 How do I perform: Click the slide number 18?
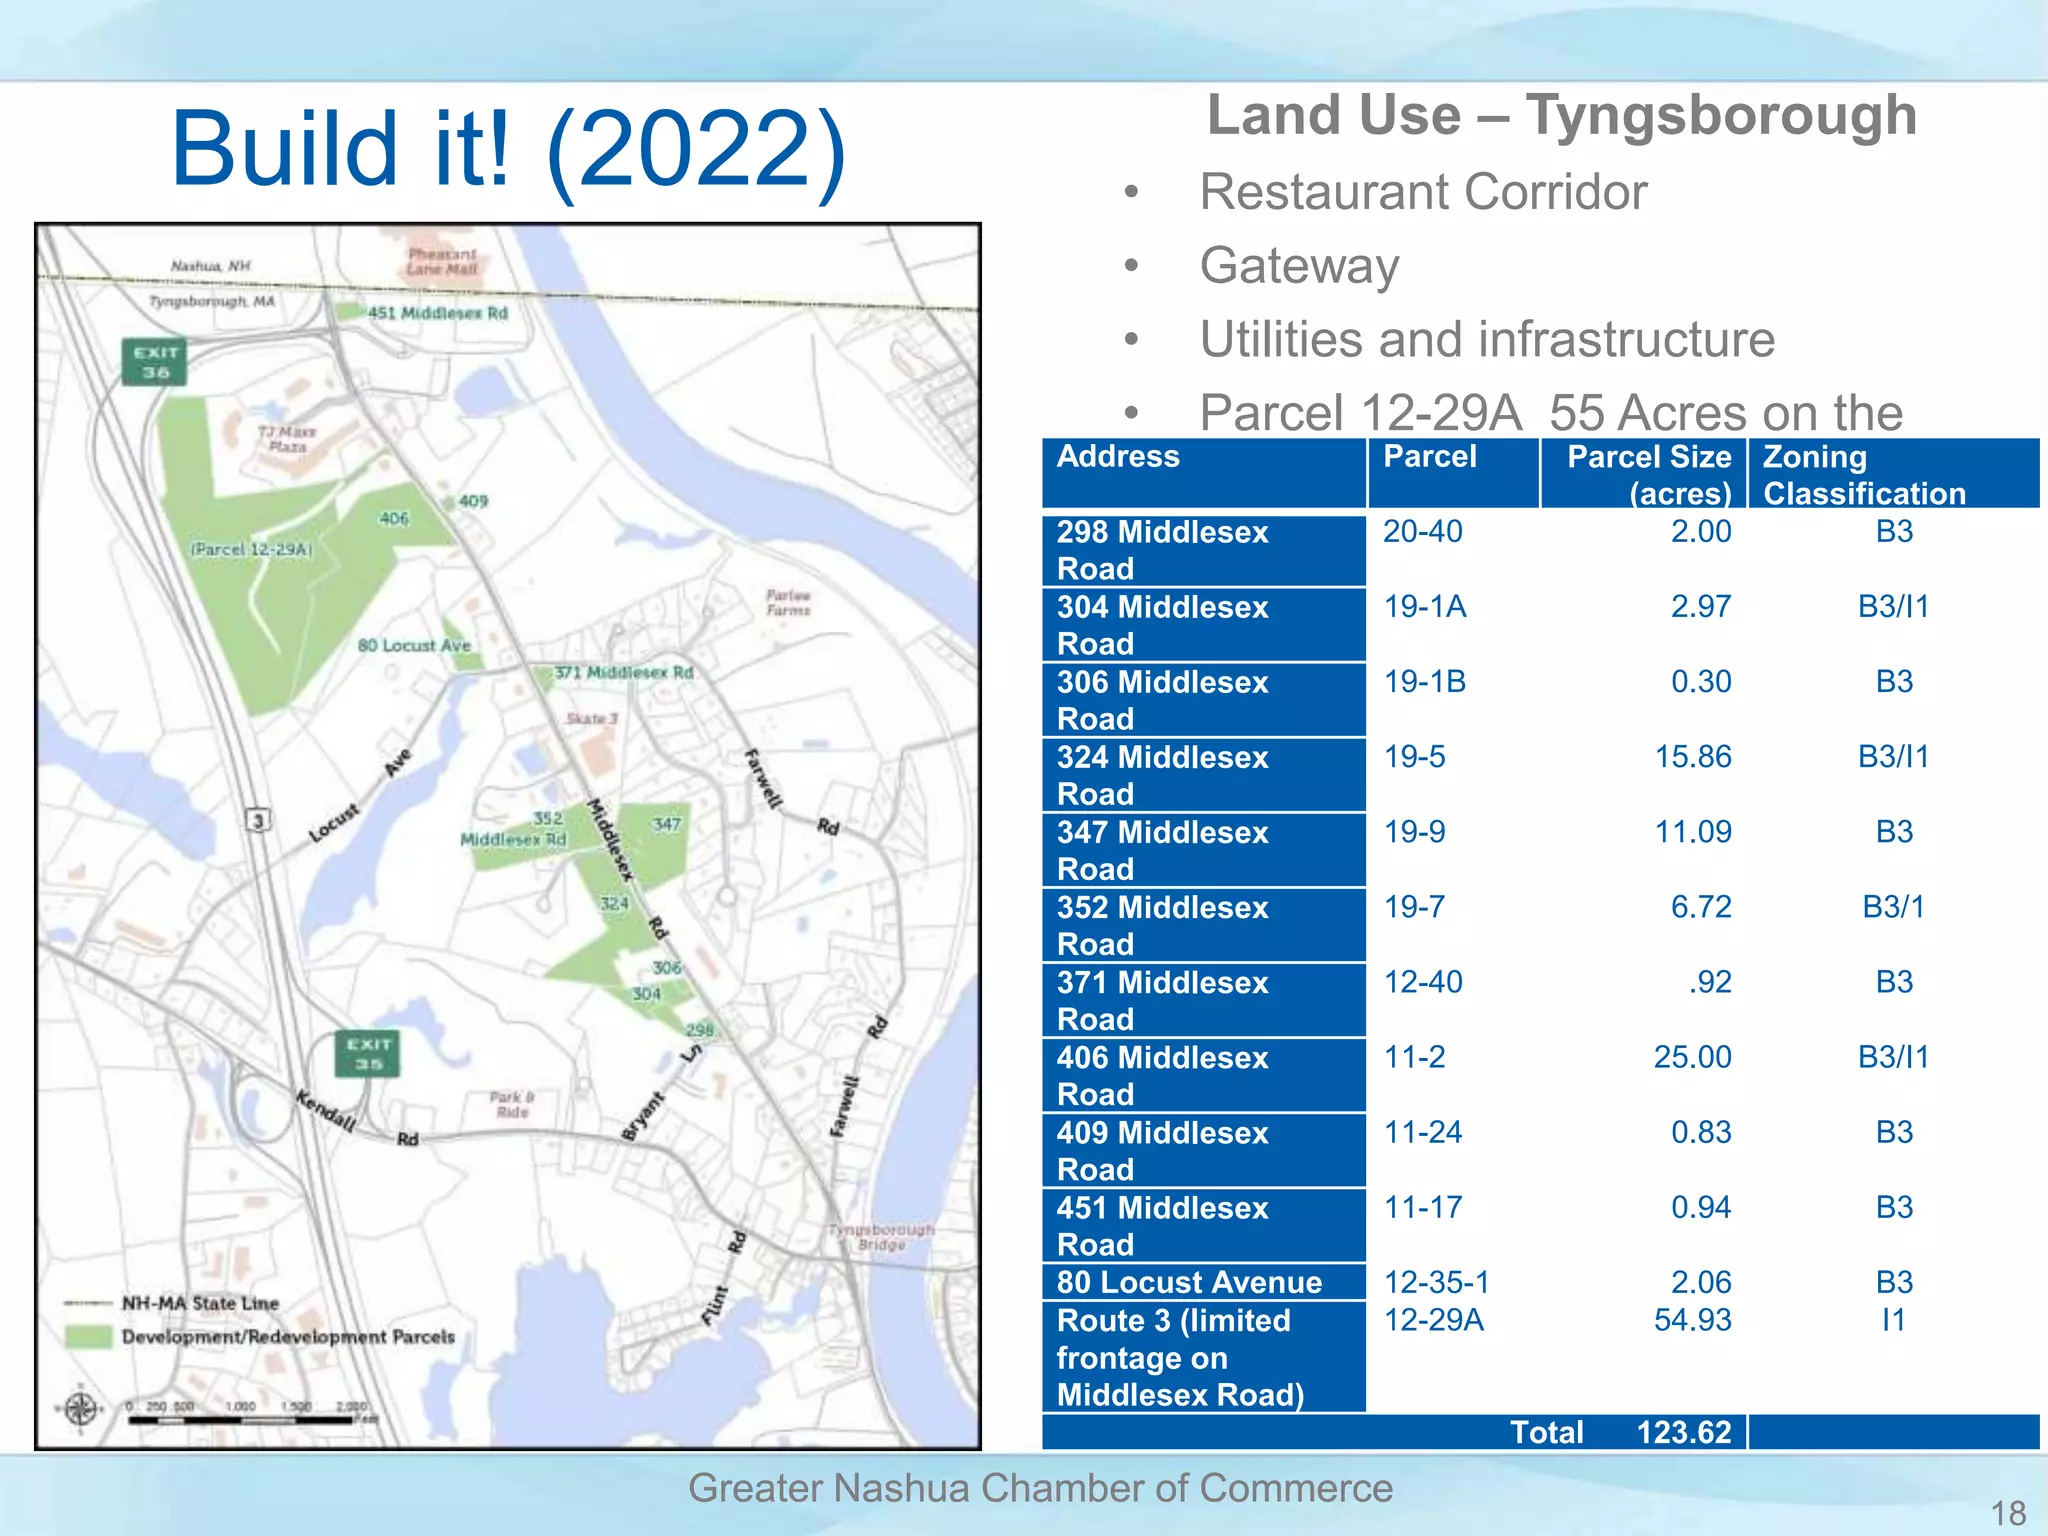coord(2007,1513)
